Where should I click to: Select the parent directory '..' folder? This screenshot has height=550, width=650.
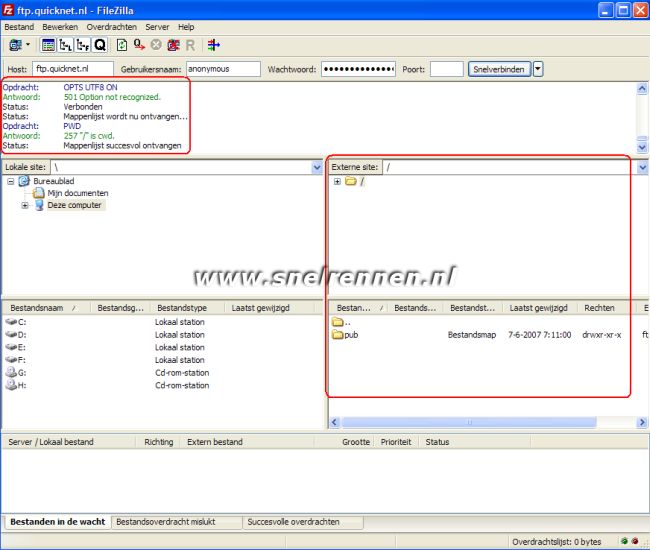341,322
